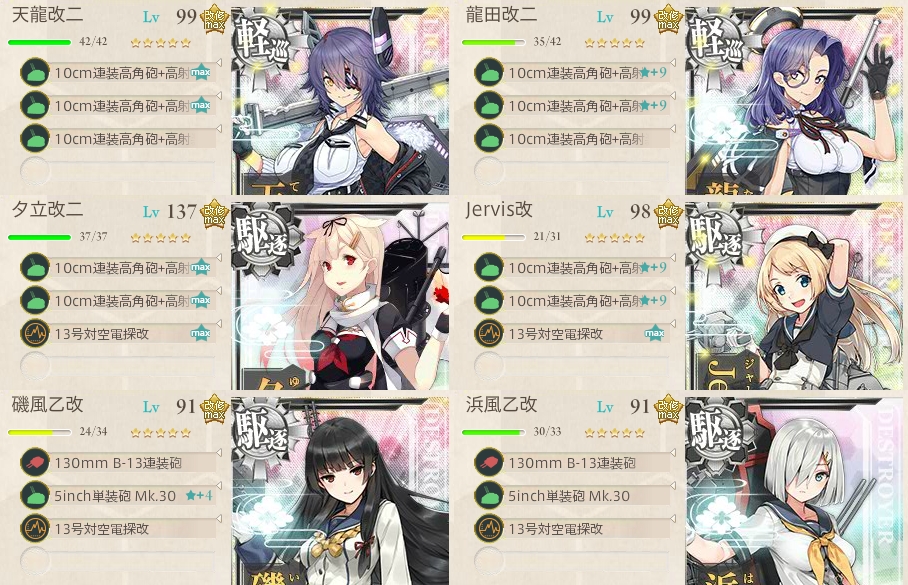Select the 浜風乙改 ship name
908x585 pixels.
(x=501, y=404)
